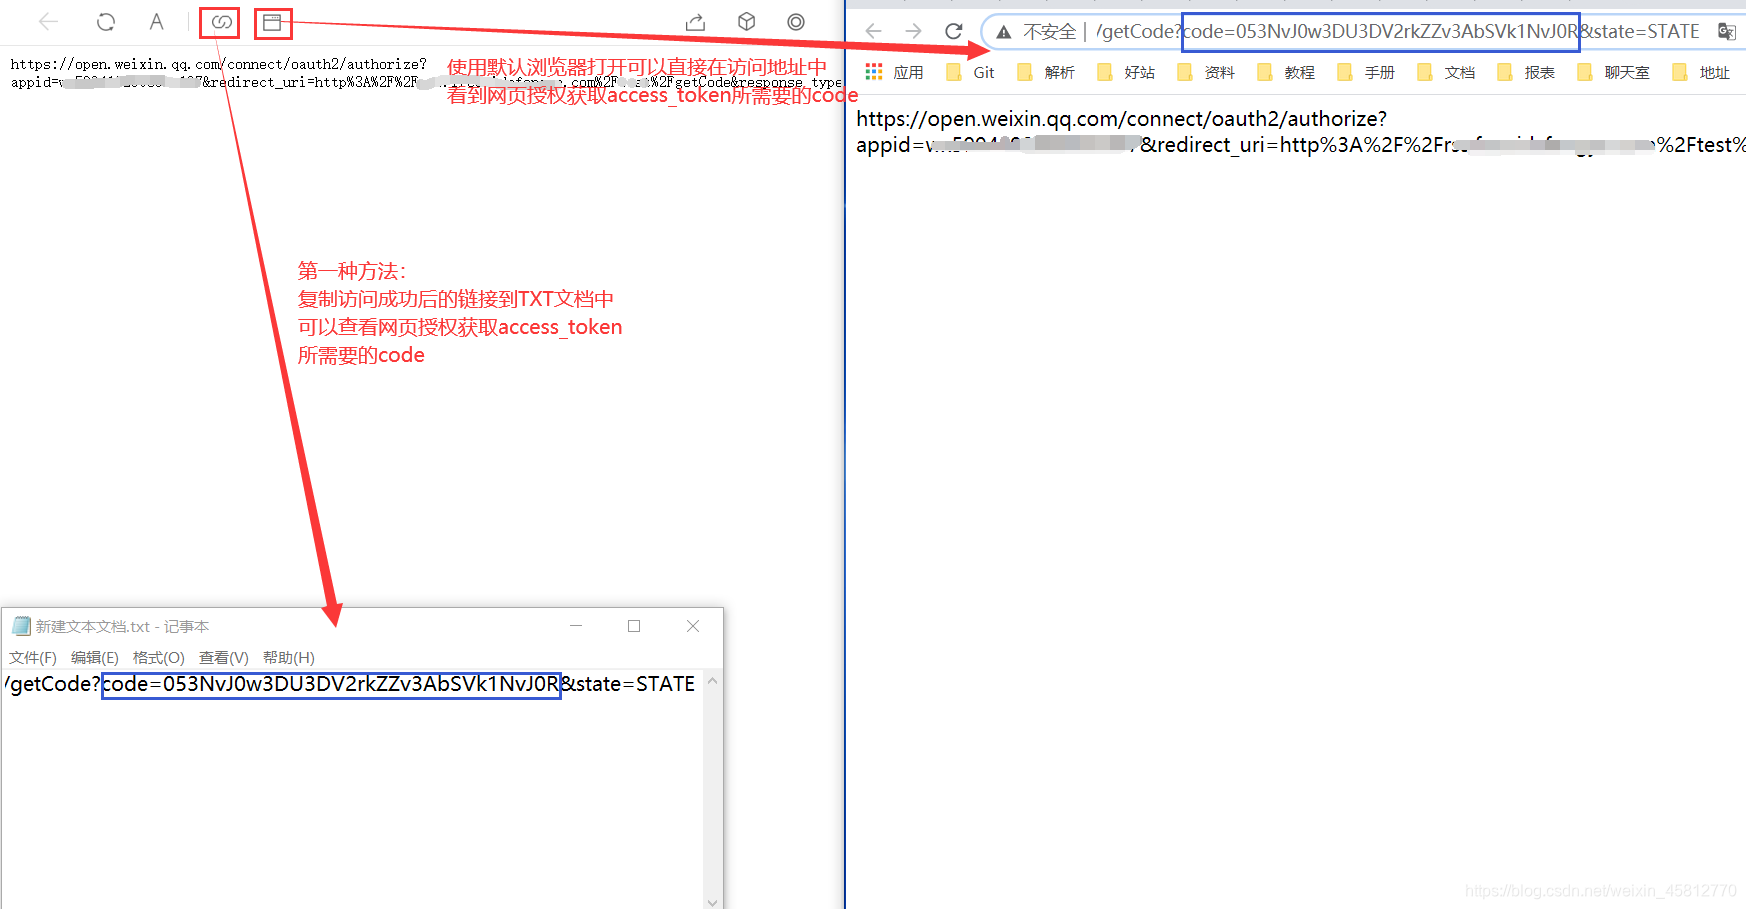Open the 地址 bookmark folder
Screen dimensions: 1746x909
[1700, 72]
